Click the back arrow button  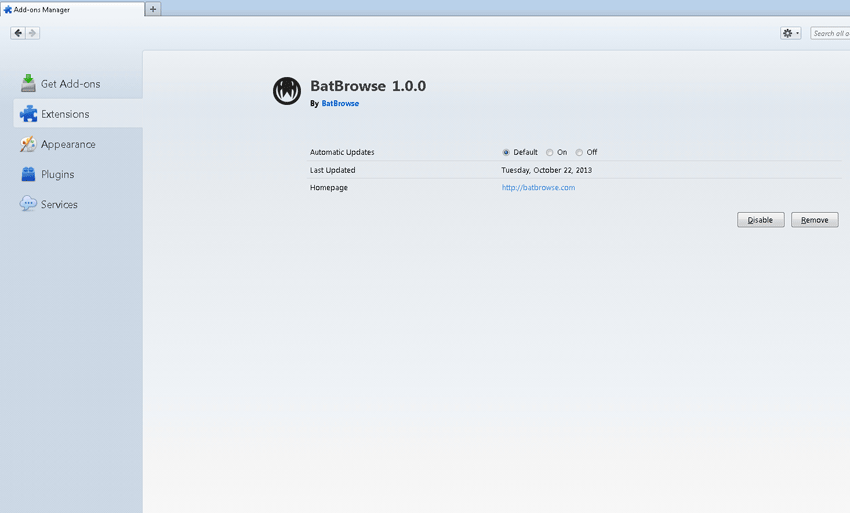[x=18, y=33]
